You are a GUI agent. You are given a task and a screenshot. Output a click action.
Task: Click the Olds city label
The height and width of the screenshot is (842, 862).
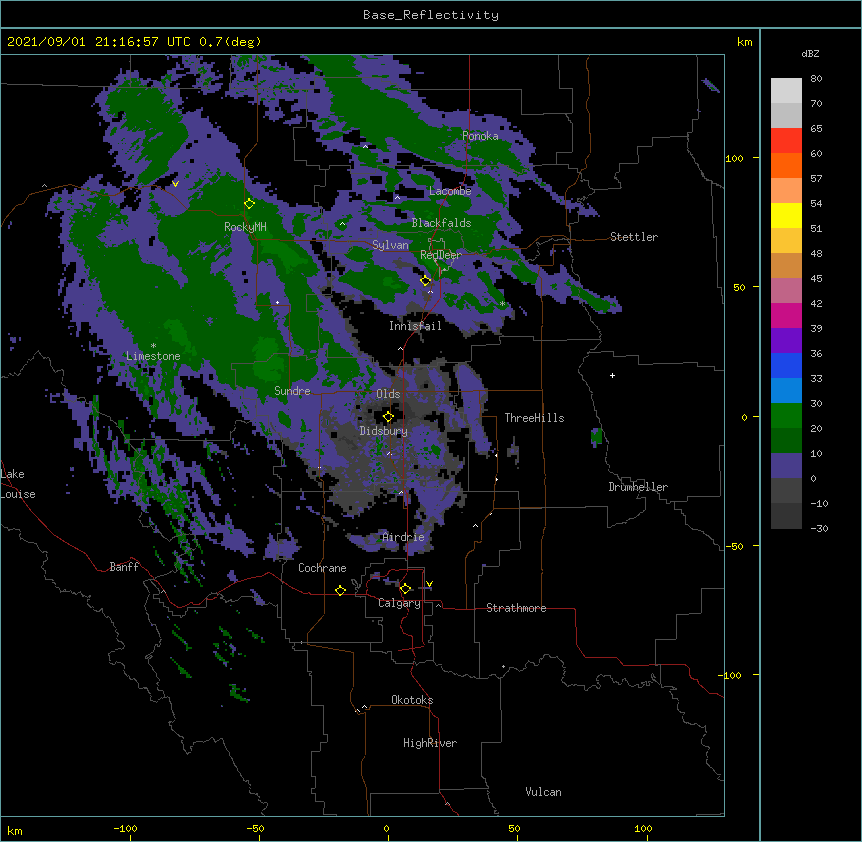tap(388, 394)
